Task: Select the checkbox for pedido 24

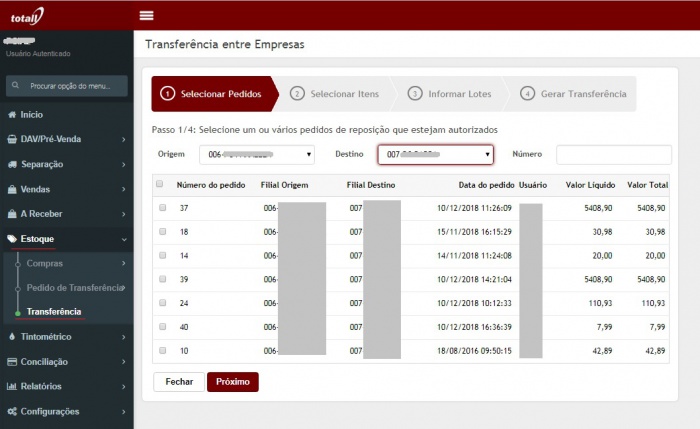Action: point(162,303)
